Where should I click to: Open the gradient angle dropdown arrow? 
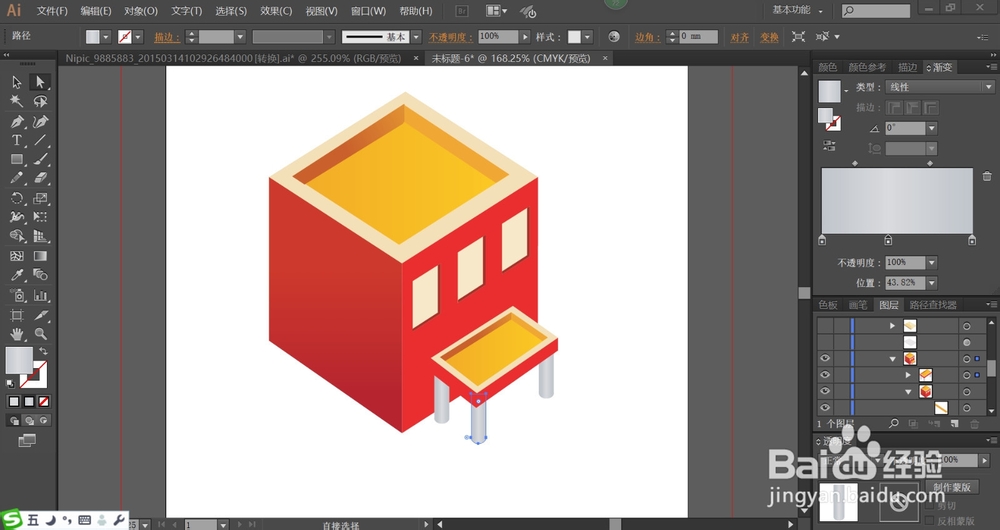pos(932,128)
